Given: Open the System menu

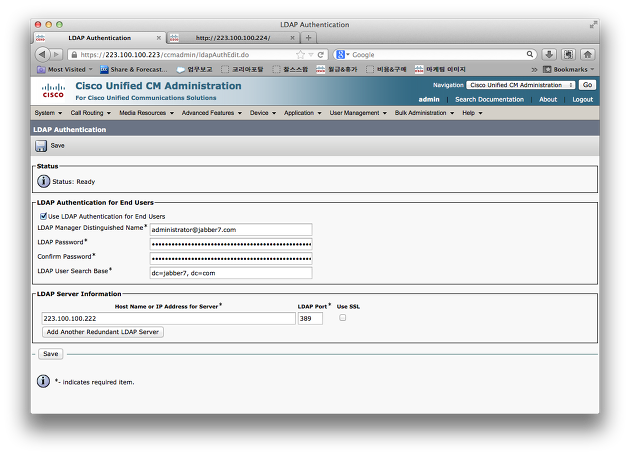Looking at the screenshot, I should 48,113.
